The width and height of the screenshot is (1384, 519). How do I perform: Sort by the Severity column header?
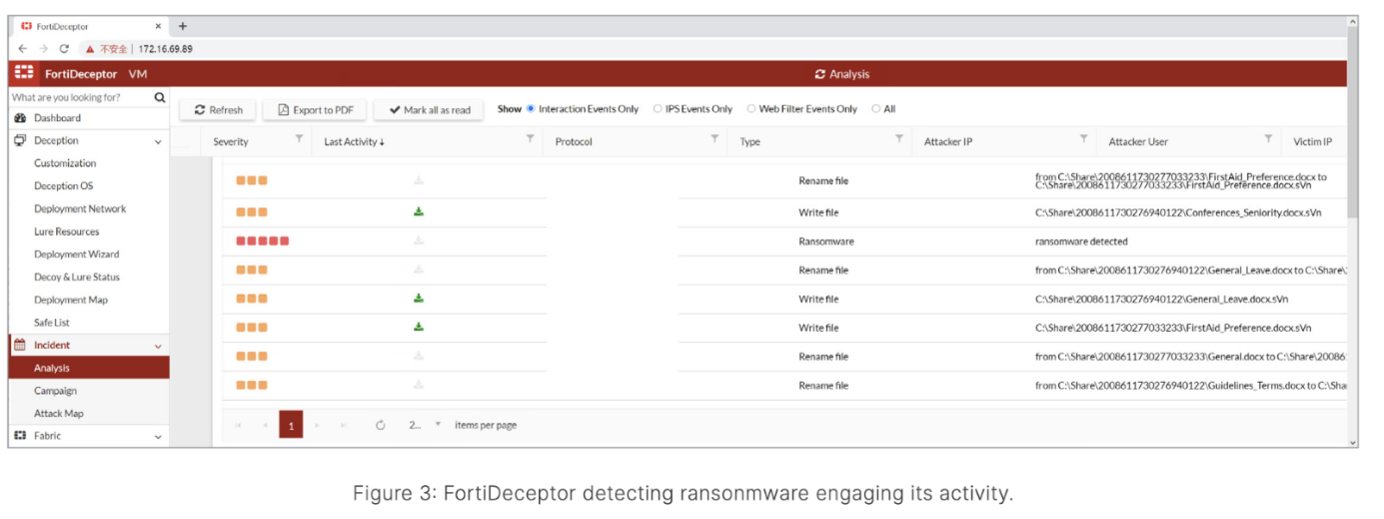click(231, 142)
